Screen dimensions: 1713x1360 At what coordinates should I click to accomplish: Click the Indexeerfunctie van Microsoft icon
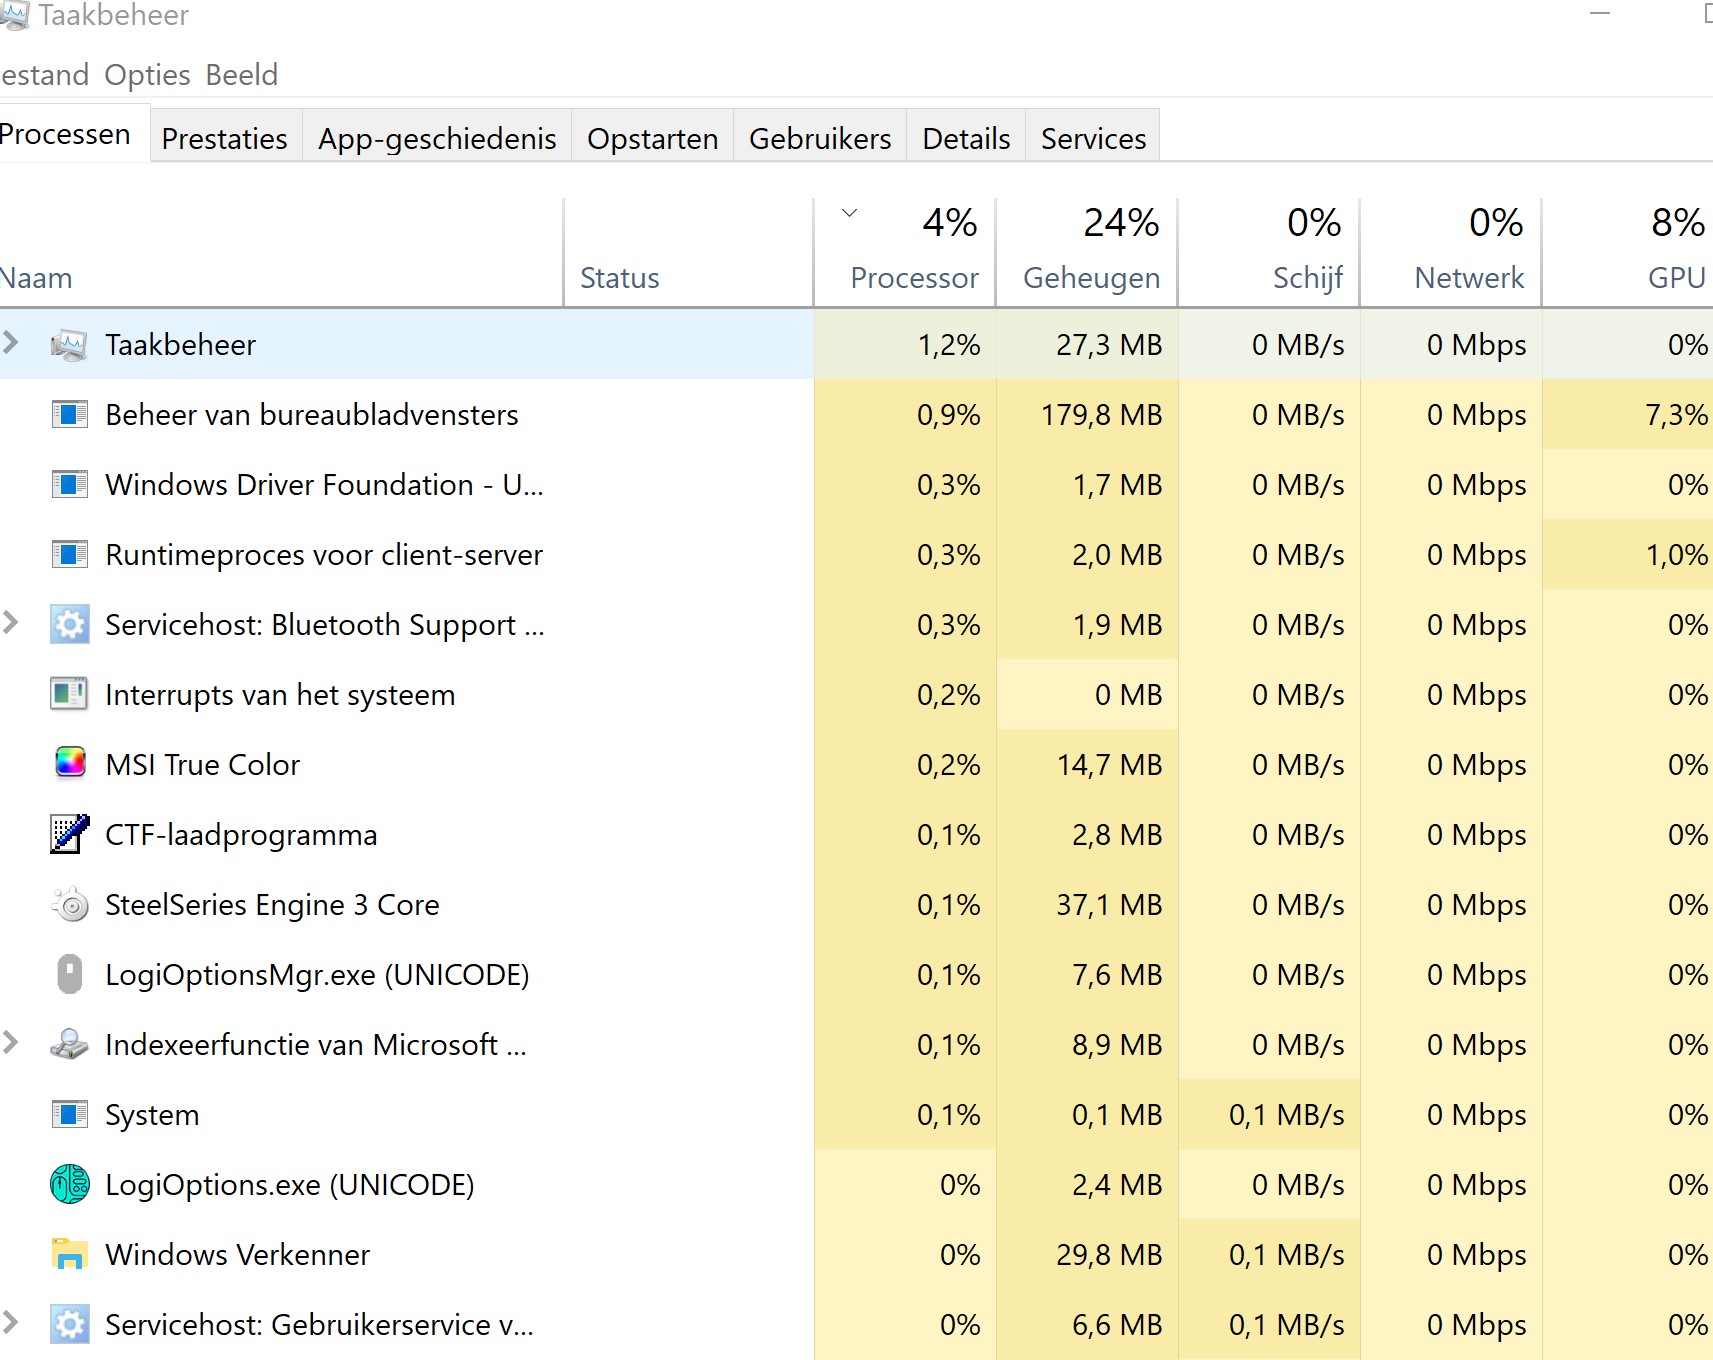click(69, 1044)
